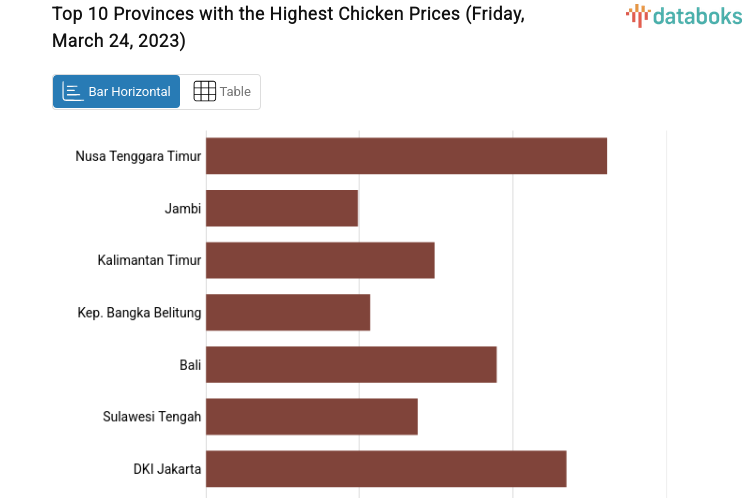The height and width of the screenshot is (498, 753).
Task: Click the Kalimantan Timur axis label
Action: pos(149,260)
